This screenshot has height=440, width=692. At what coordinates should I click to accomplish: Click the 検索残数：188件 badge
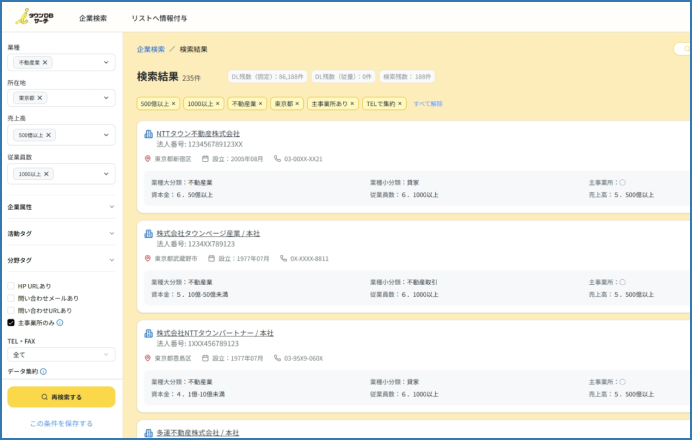pos(407,76)
